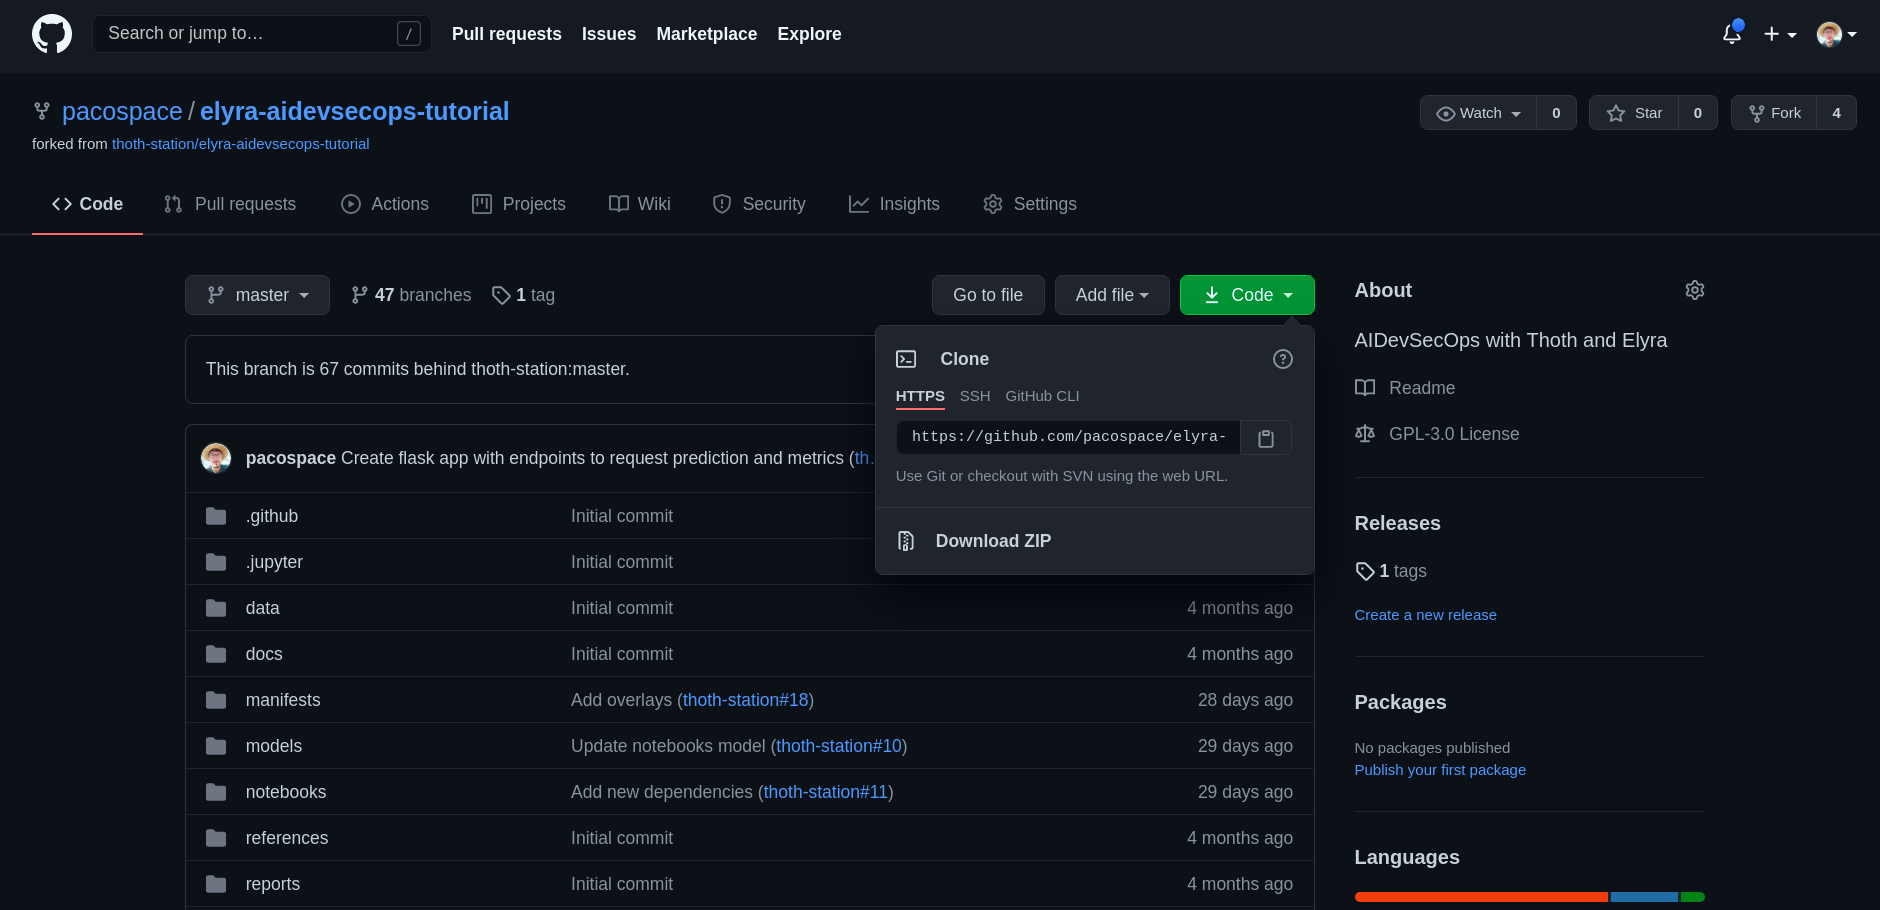Viewport: 1880px width, 910px height.
Task: Click the Download ZIP file icon
Action: pos(906,541)
